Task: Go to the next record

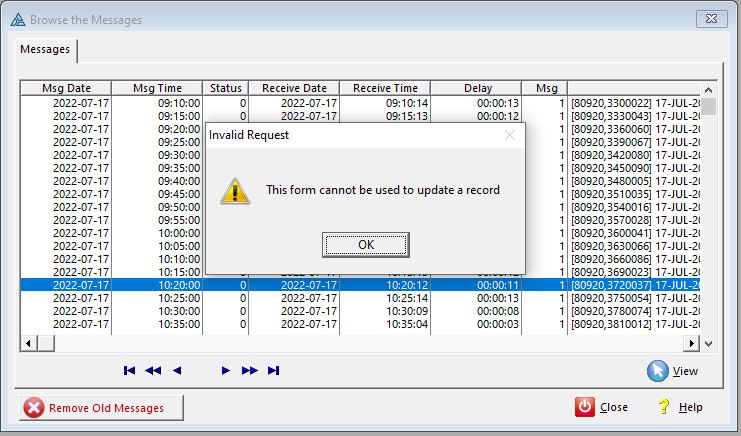Action: [226, 371]
